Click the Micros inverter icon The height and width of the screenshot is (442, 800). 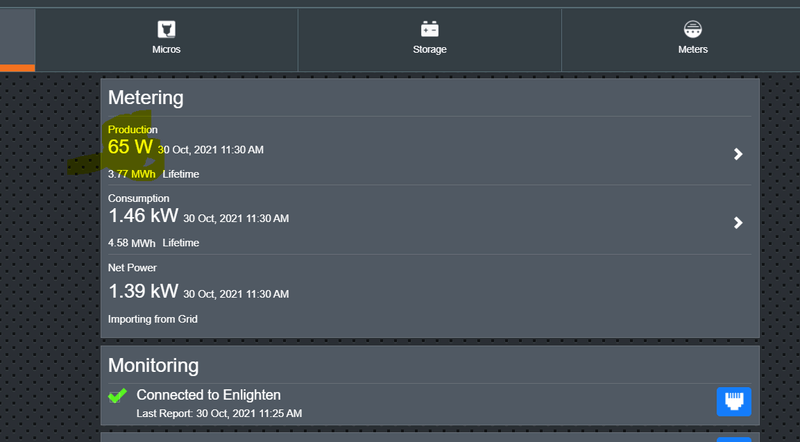167,29
